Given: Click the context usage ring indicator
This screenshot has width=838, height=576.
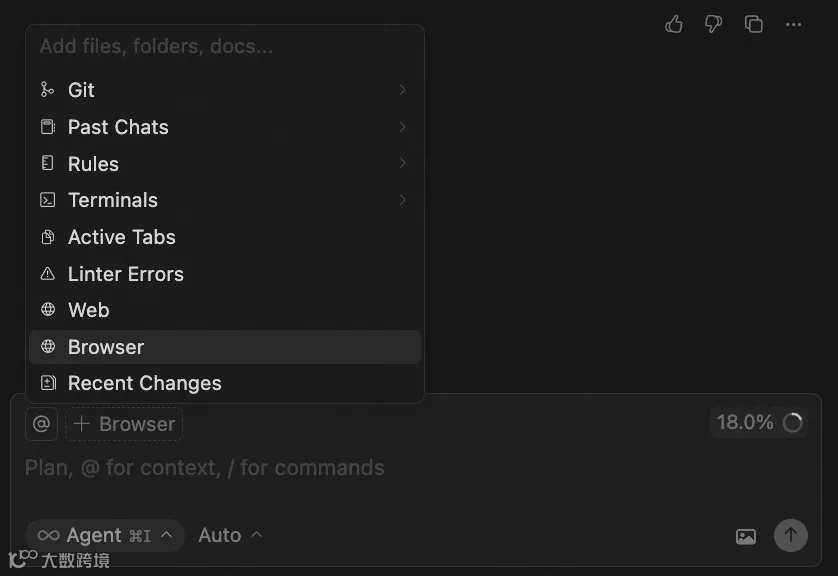Looking at the screenshot, I should click(793, 423).
